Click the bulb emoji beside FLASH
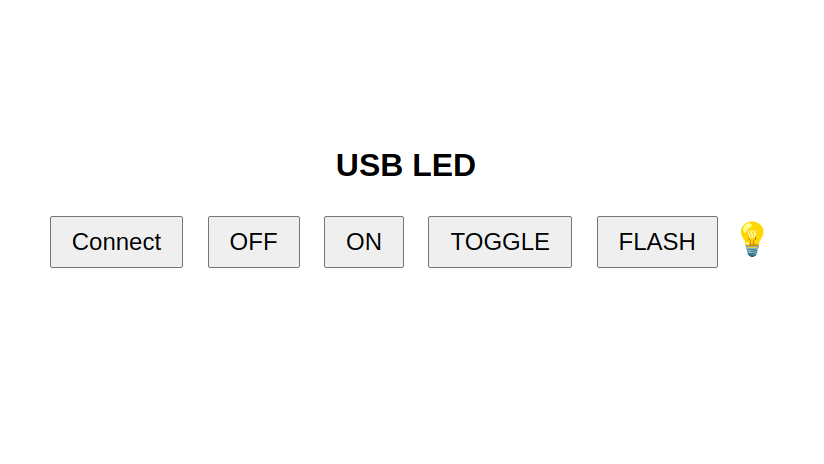This screenshot has width=824, height=464. [x=751, y=239]
